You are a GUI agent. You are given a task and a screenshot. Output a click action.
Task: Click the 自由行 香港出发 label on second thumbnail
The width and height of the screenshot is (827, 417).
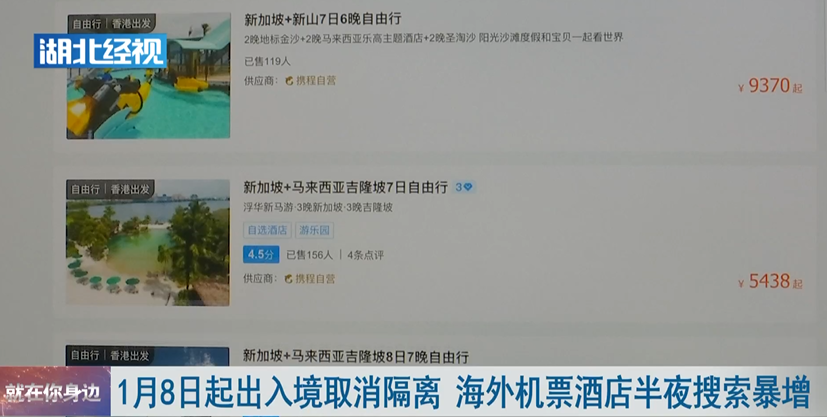tap(110, 189)
